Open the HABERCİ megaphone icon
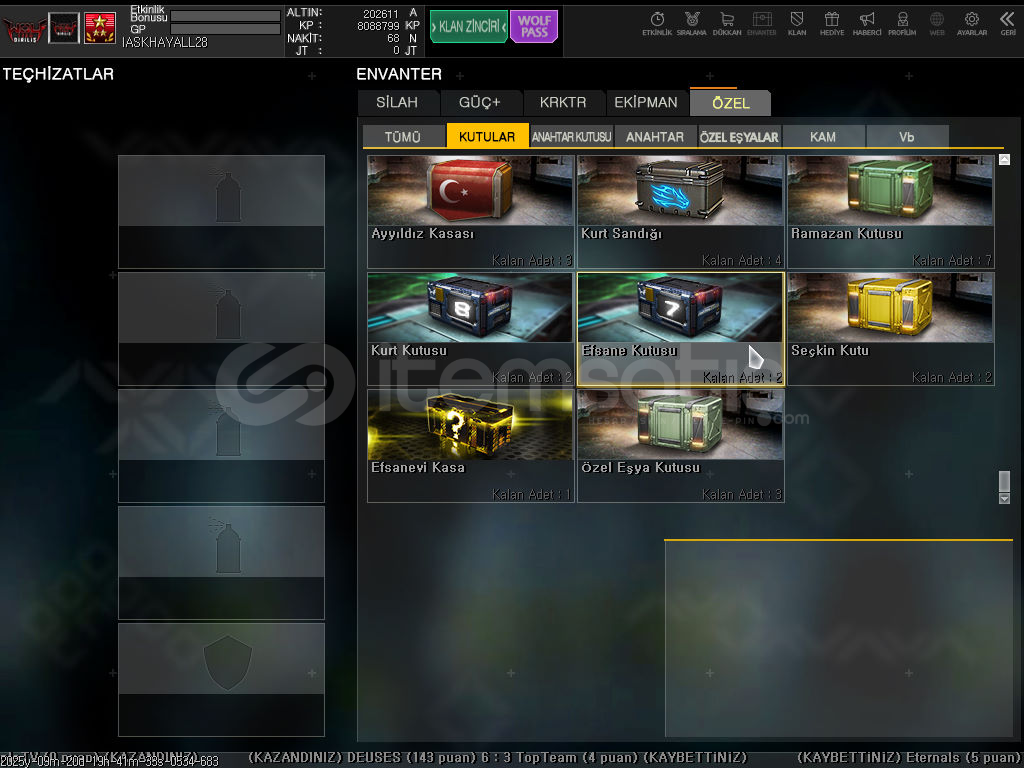The height and width of the screenshot is (768, 1024). (867, 24)
